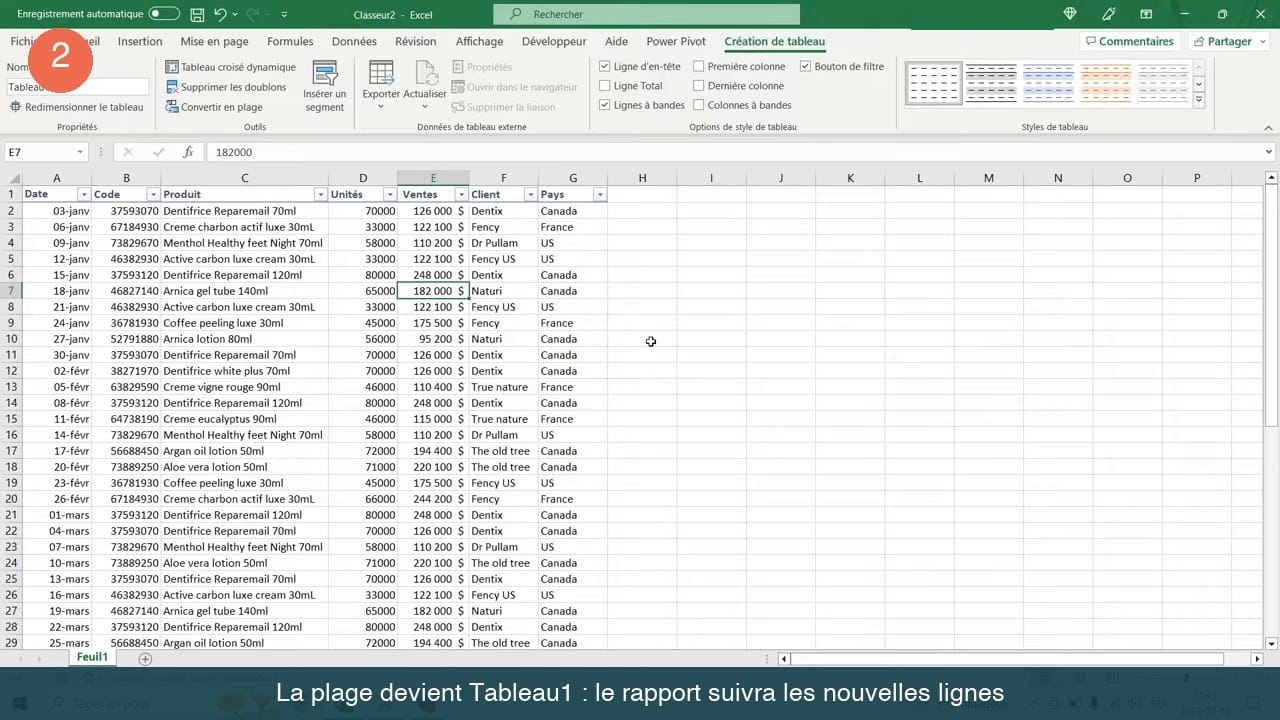Click the Exporter table icon

pyautogui.click(x=381, y=74)
